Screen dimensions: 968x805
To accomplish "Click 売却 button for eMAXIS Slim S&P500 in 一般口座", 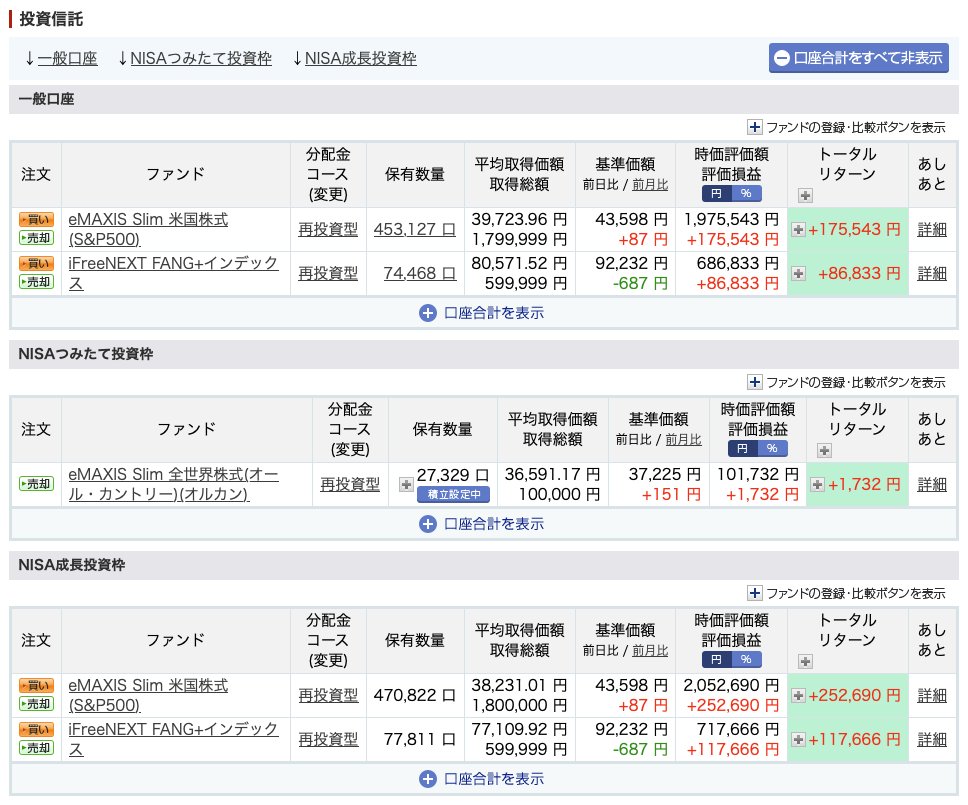I will 36,238.
